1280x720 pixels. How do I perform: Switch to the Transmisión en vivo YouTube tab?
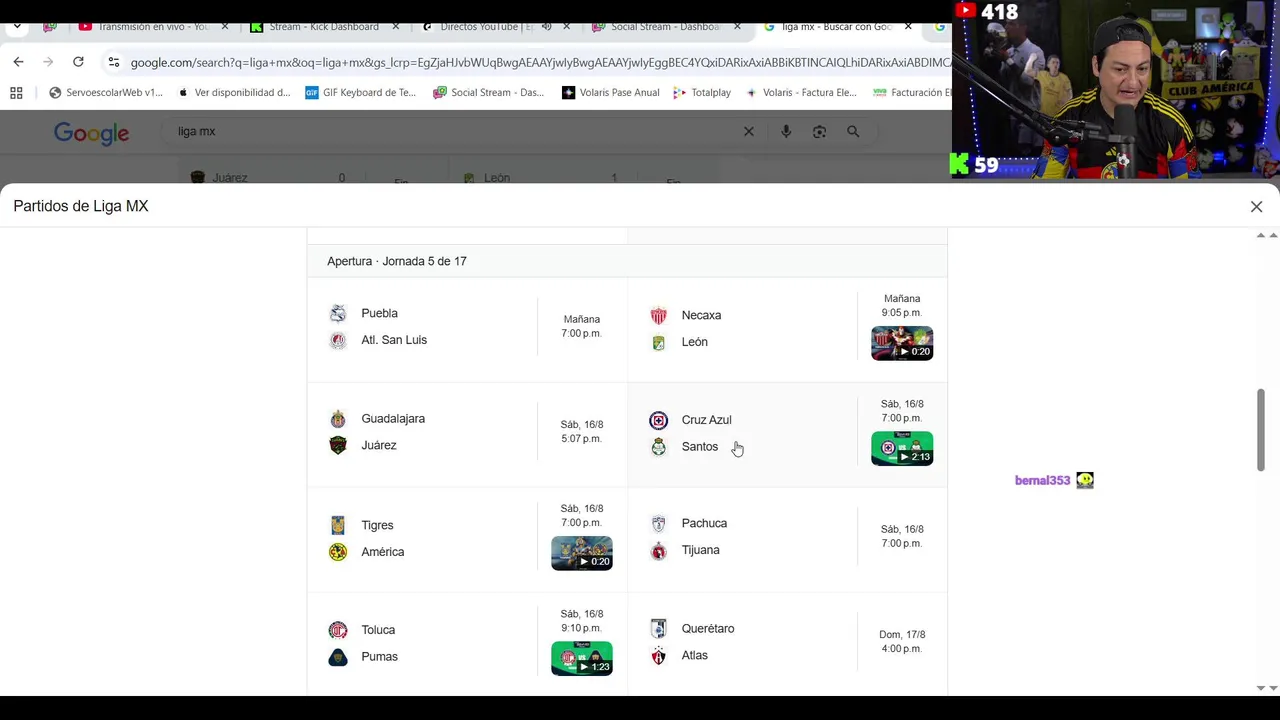(153, 27)
